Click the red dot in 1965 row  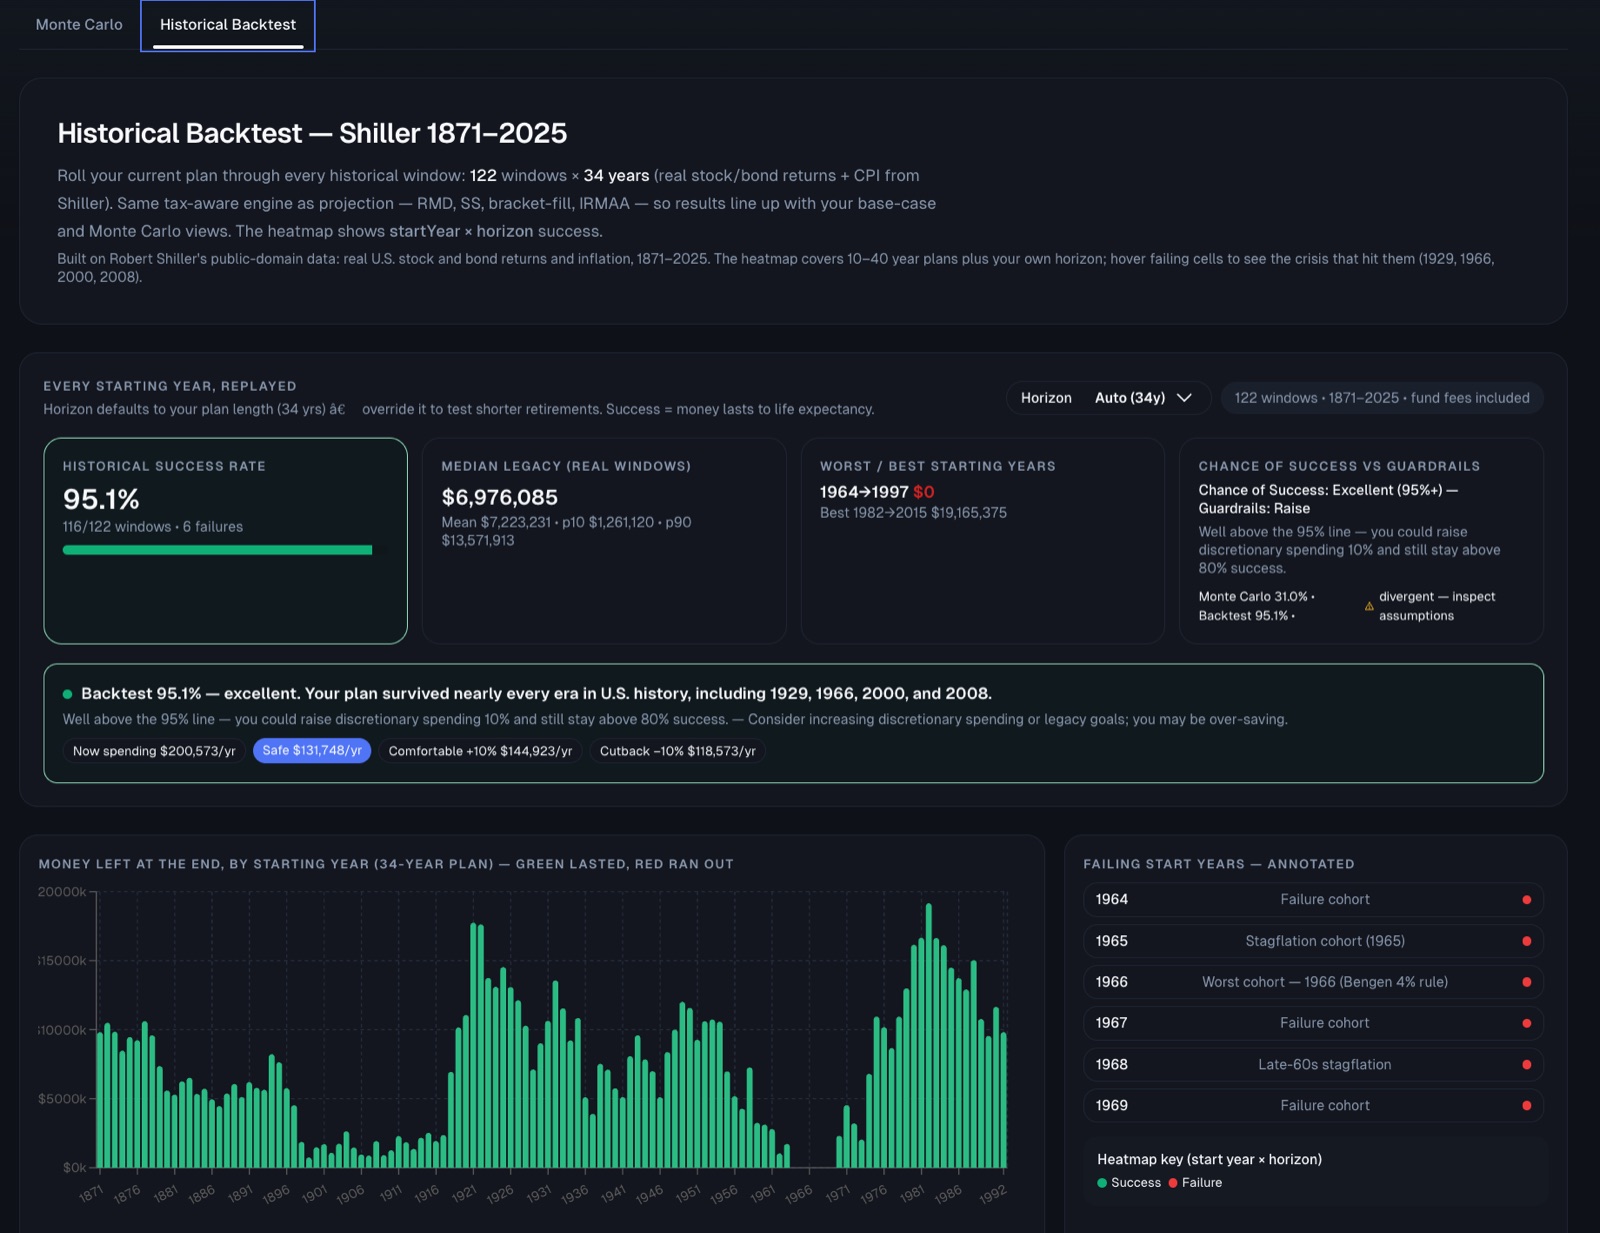(1526, 941)
